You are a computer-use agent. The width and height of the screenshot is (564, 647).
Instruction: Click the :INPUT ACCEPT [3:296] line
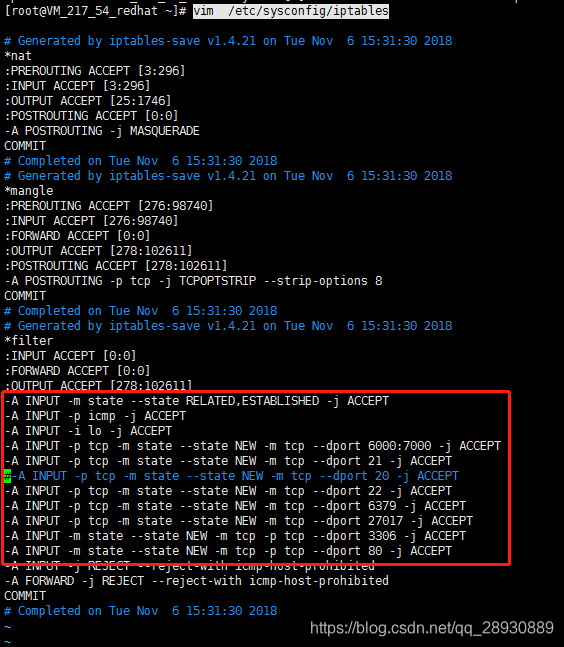pyautogui.click(x=78, y=86)
